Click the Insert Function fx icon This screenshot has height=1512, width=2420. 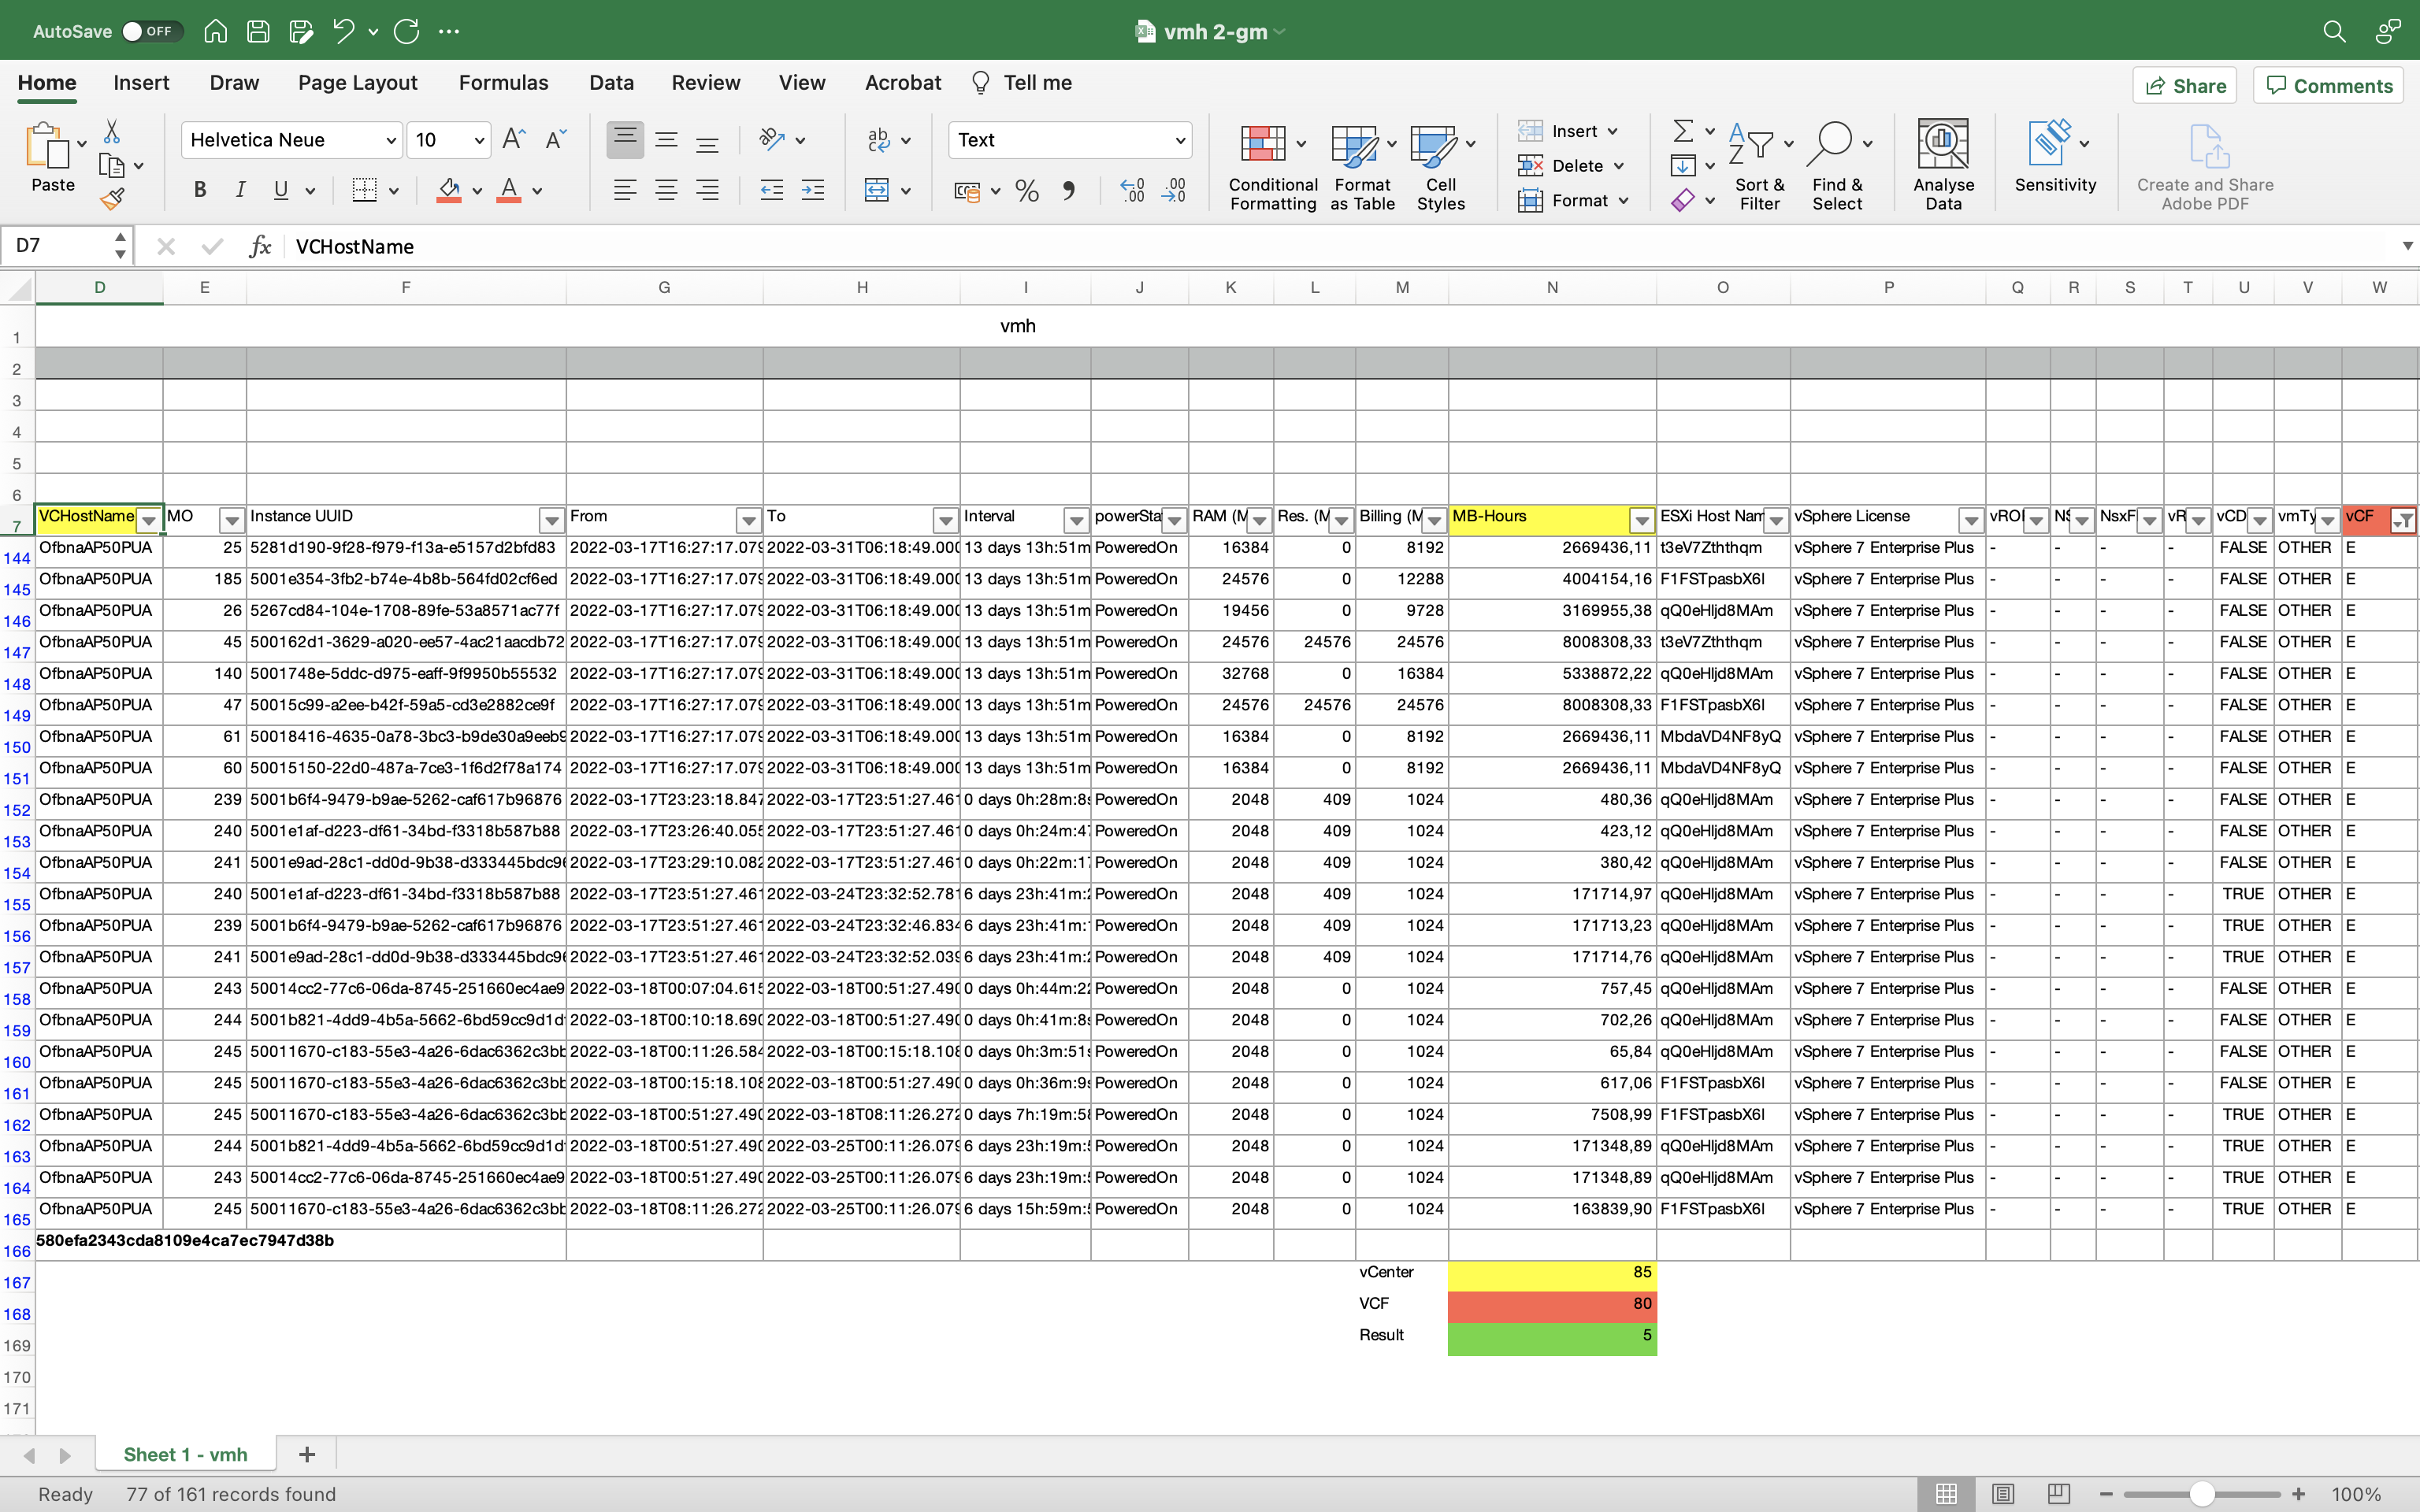260,246
